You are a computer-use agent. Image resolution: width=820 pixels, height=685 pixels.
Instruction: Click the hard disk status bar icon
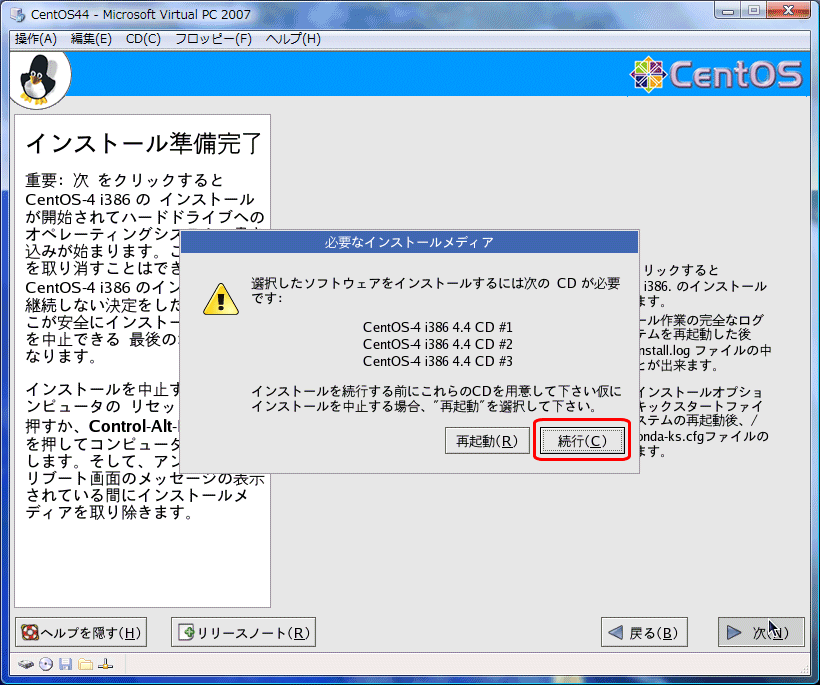pos(26,664)
